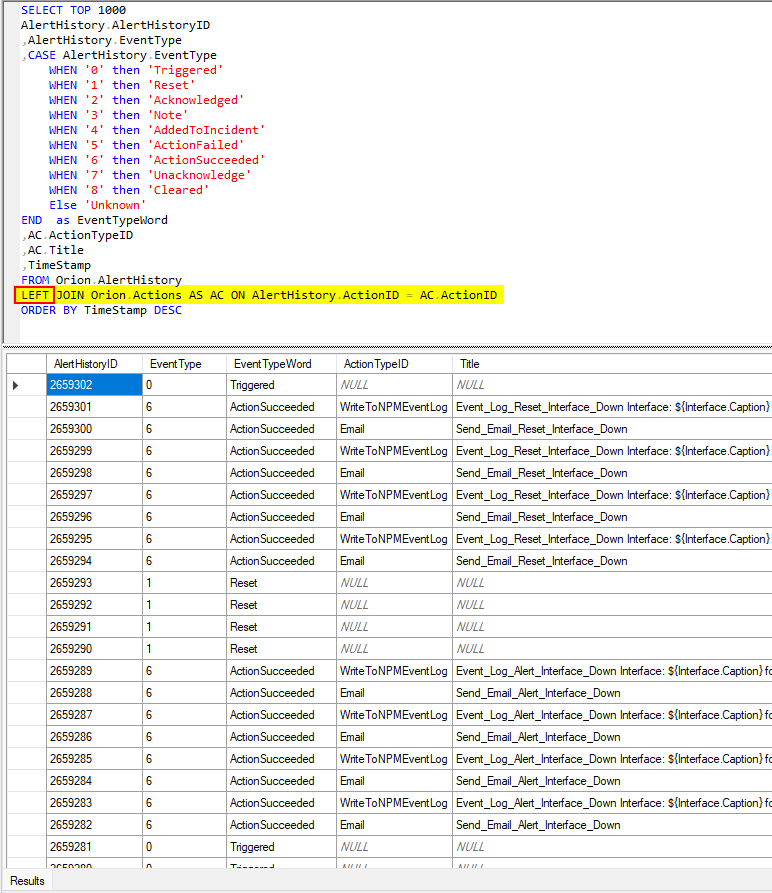Click WriteToNPMEventLog cell in row 2659301
This screenshot has width=772, height=893.
pos(394,407)
